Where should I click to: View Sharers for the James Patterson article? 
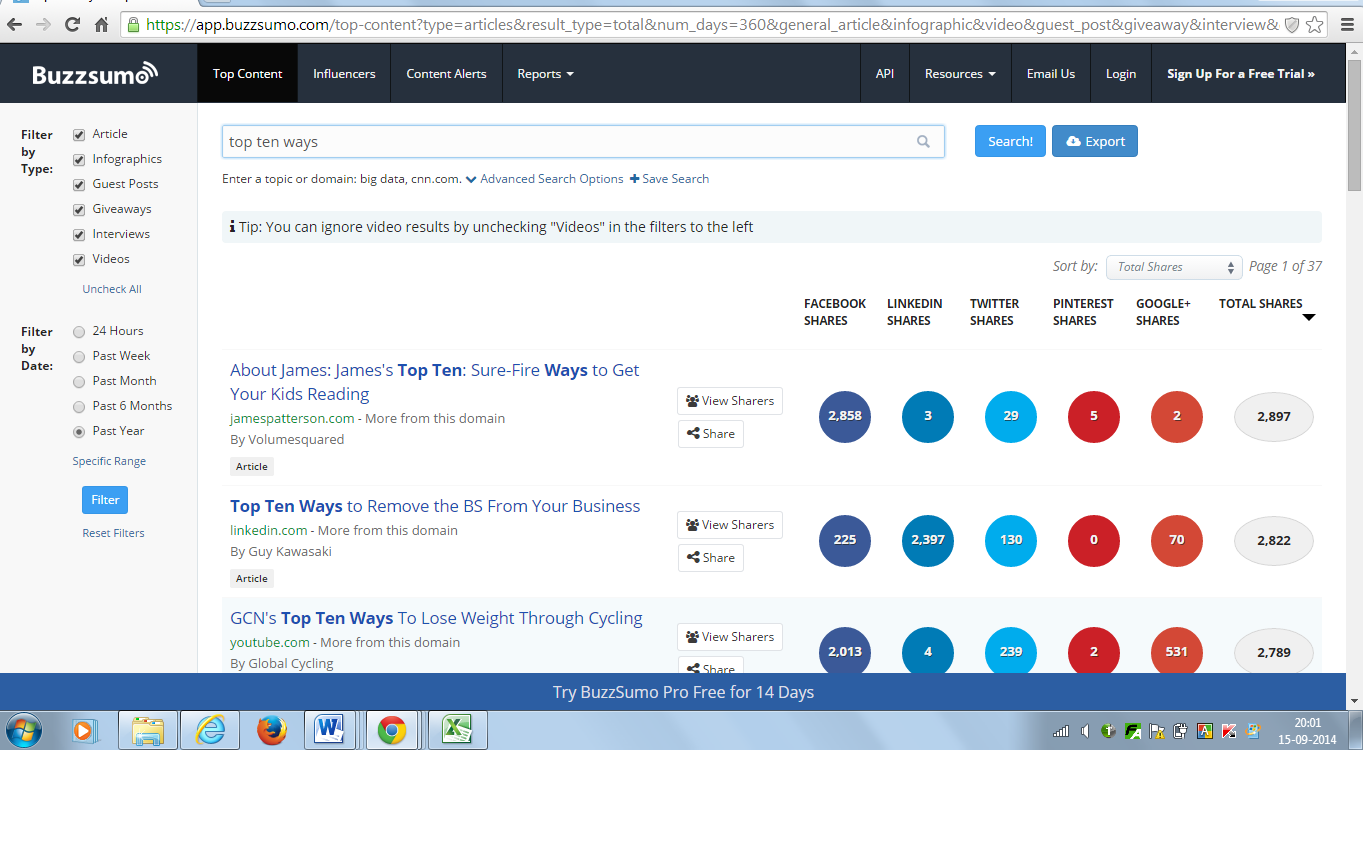[x=730, y=401]
